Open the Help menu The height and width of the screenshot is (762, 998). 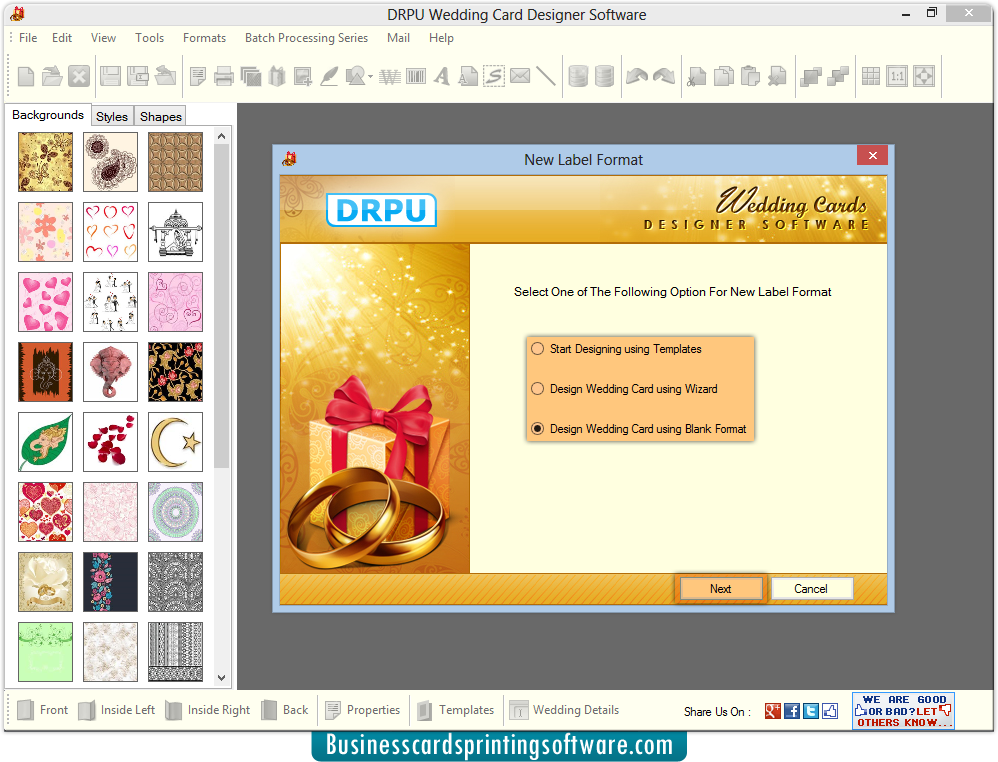(x=441, y=38)
